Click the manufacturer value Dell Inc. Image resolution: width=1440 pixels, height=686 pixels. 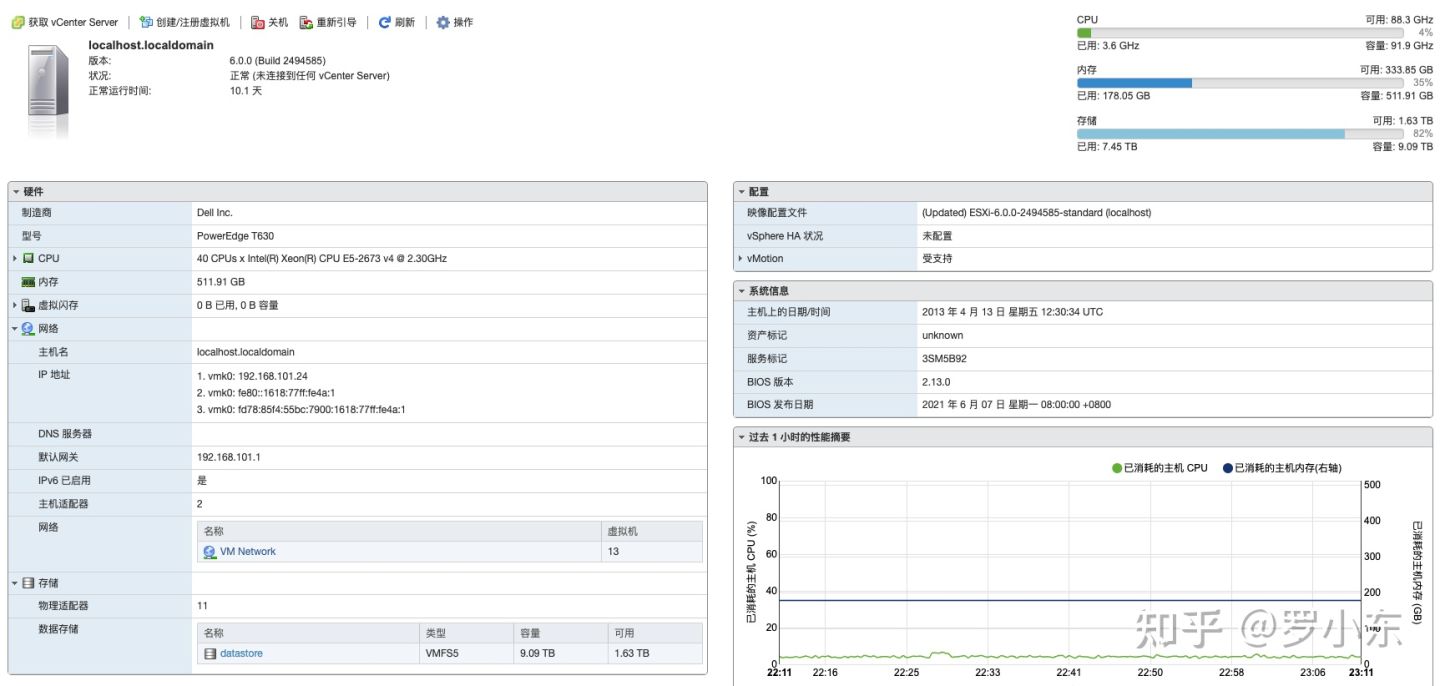[x=215, y=213]
